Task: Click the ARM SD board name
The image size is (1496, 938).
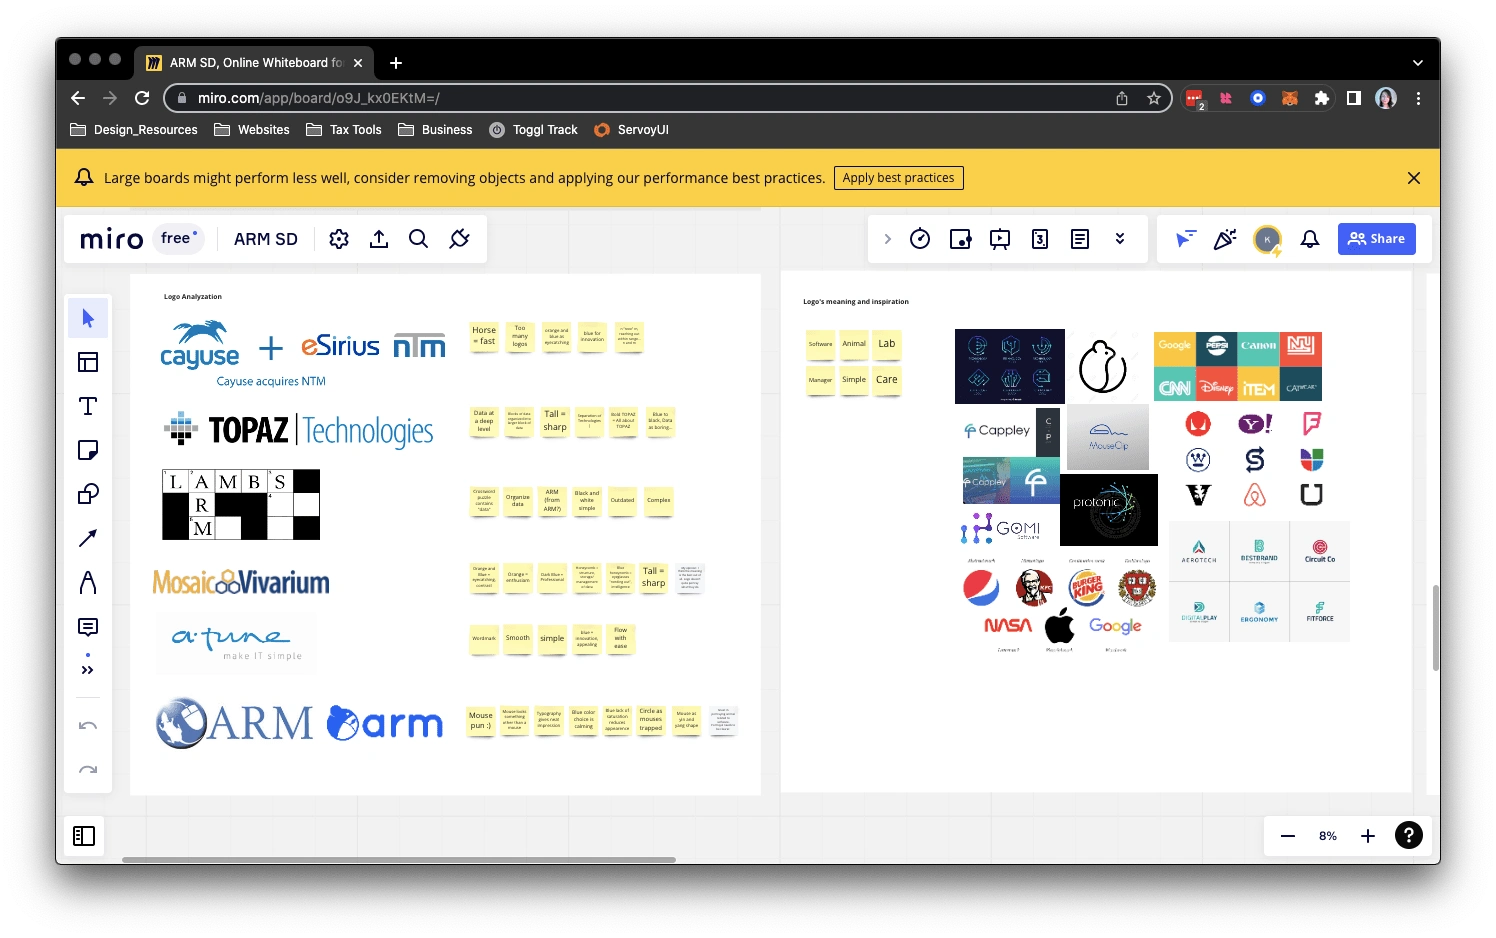Action: pos(266,239)
